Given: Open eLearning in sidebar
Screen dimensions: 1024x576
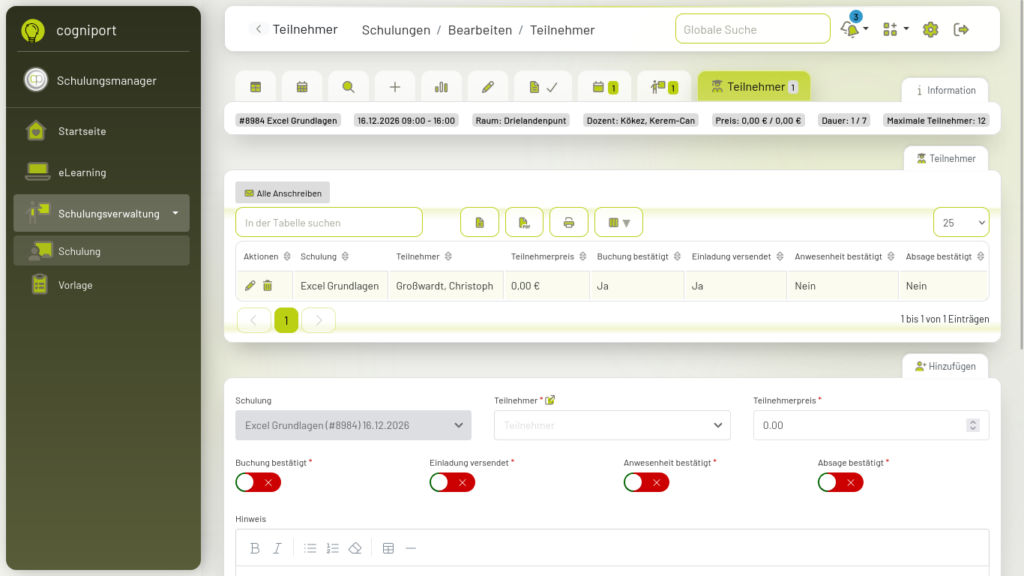Looking at the screenshot, I should [101, 172].
